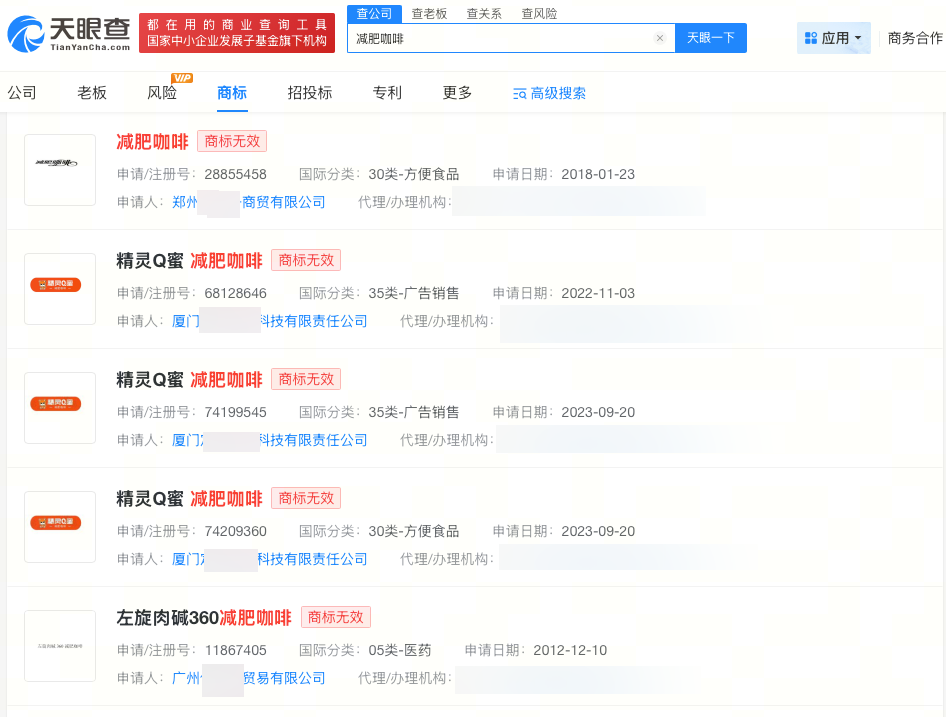Open applicant link 广州...贸易有限公司
The image size is (946, 717).
point(249,678)
